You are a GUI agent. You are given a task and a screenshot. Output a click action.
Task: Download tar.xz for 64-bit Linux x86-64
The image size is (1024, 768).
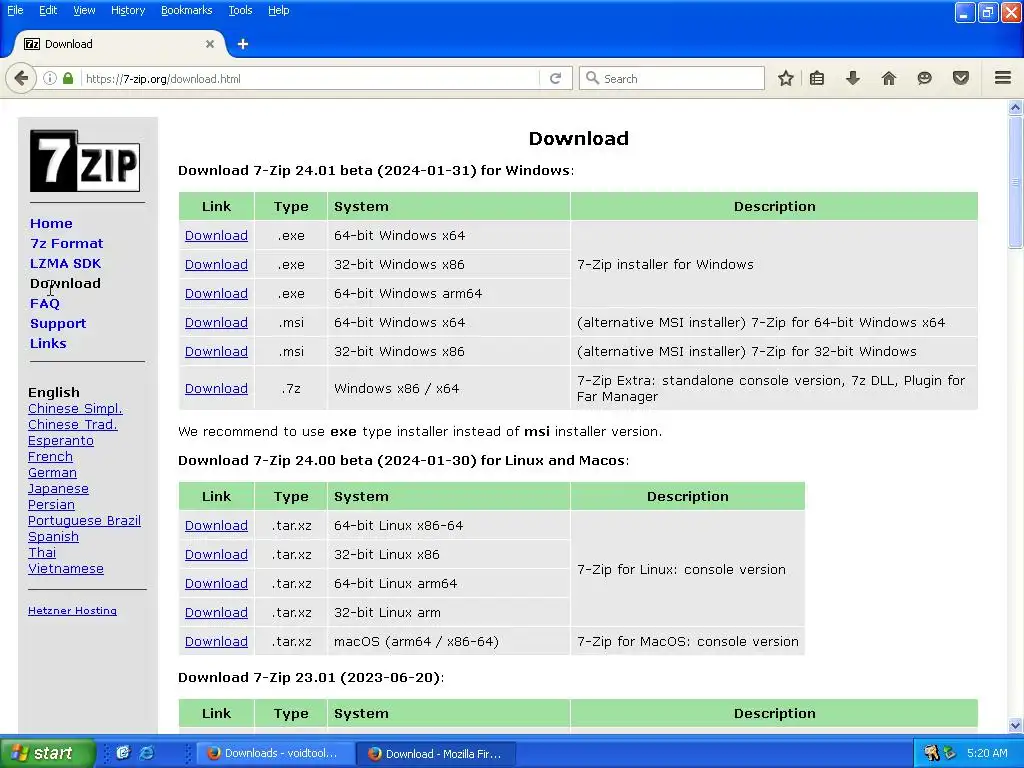click(216, 526)
